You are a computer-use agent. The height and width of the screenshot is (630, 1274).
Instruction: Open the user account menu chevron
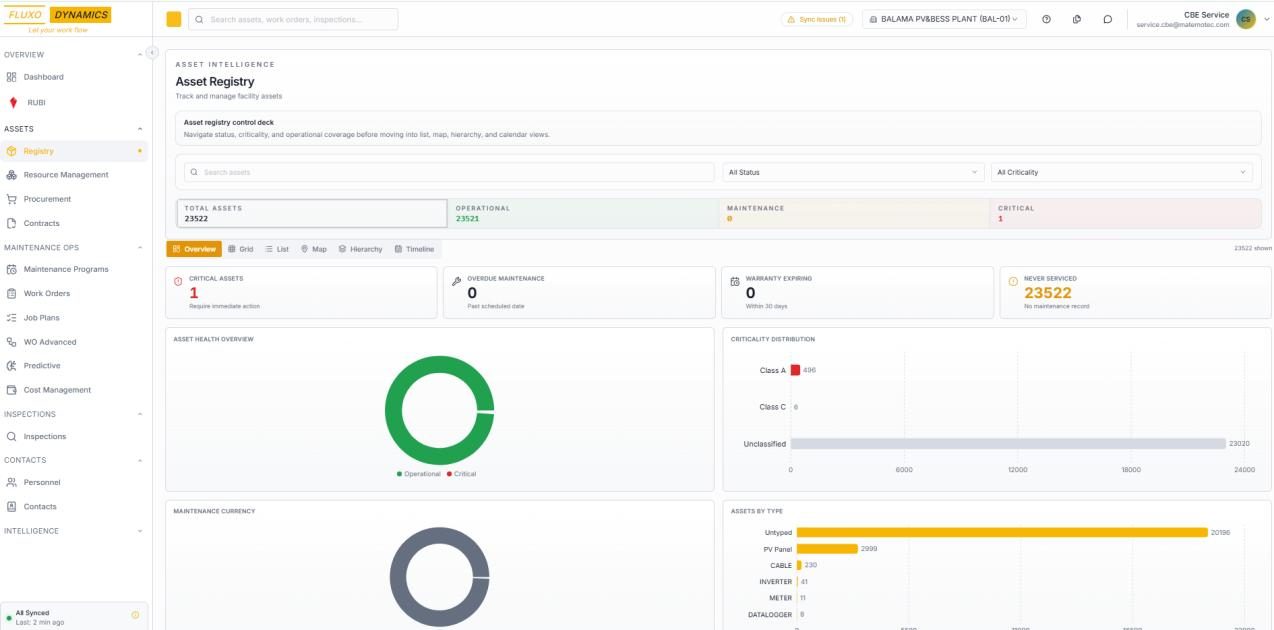point(1266,19)
